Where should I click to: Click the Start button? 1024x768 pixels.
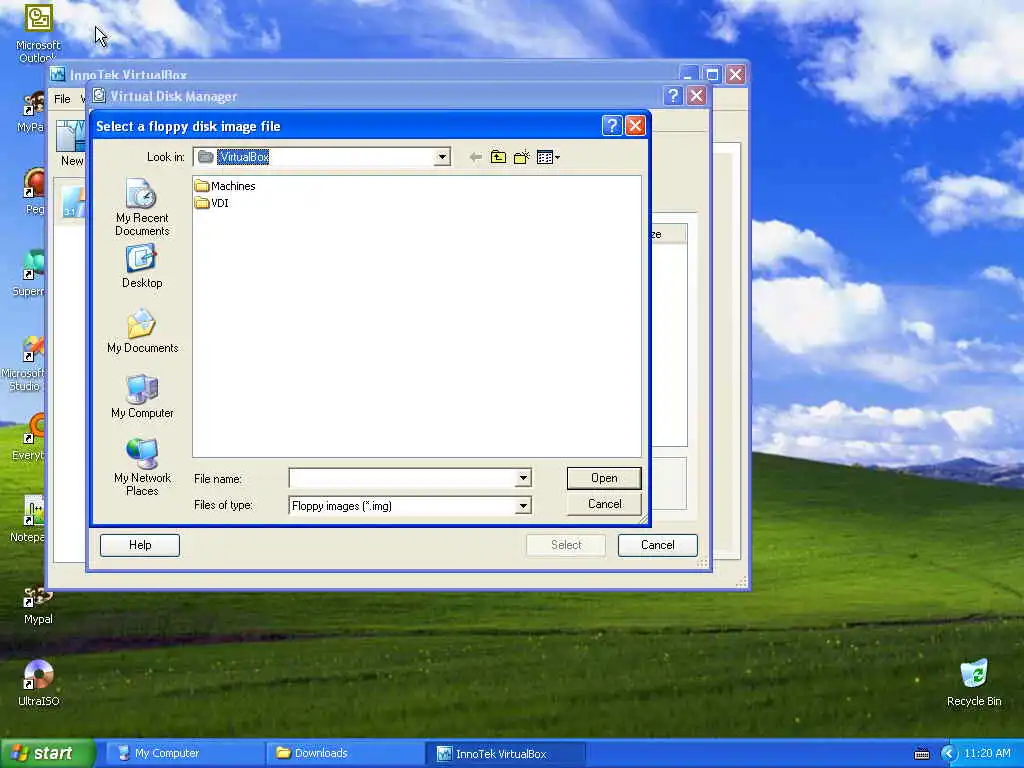click(47, 754)
